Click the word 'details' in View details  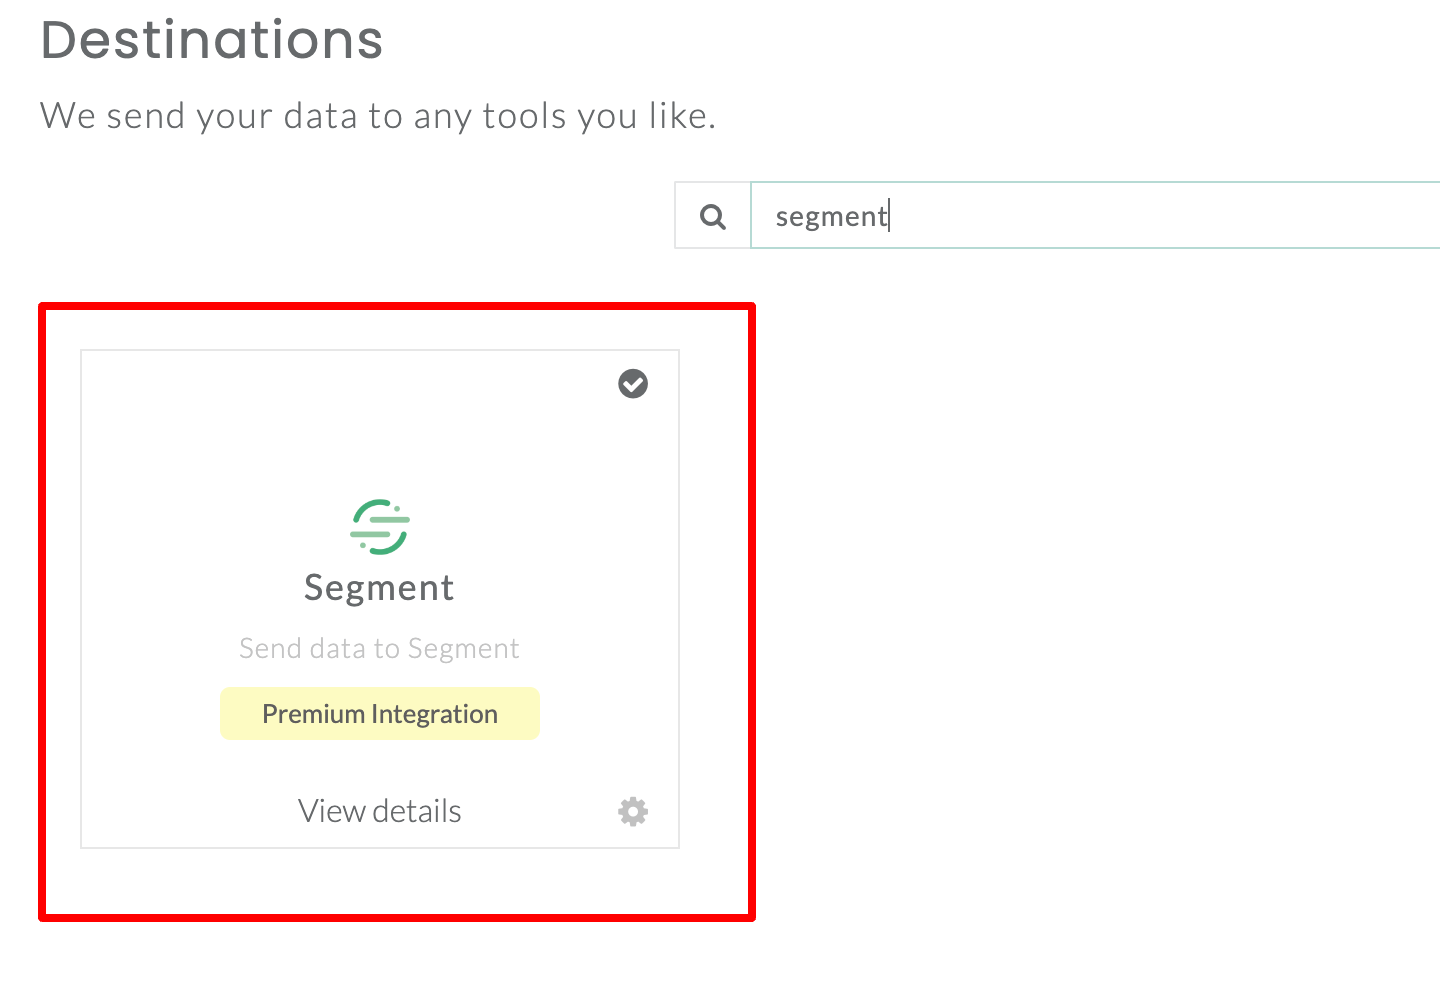(x=417, y=811)
